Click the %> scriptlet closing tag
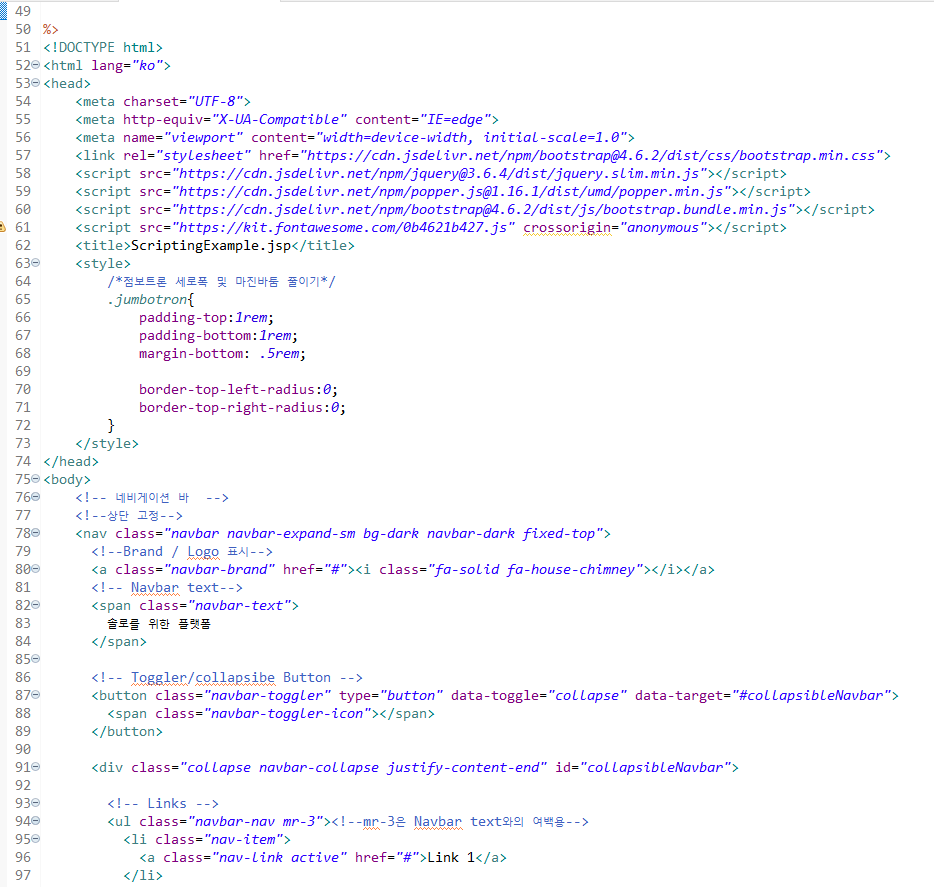 coord(51,29)
